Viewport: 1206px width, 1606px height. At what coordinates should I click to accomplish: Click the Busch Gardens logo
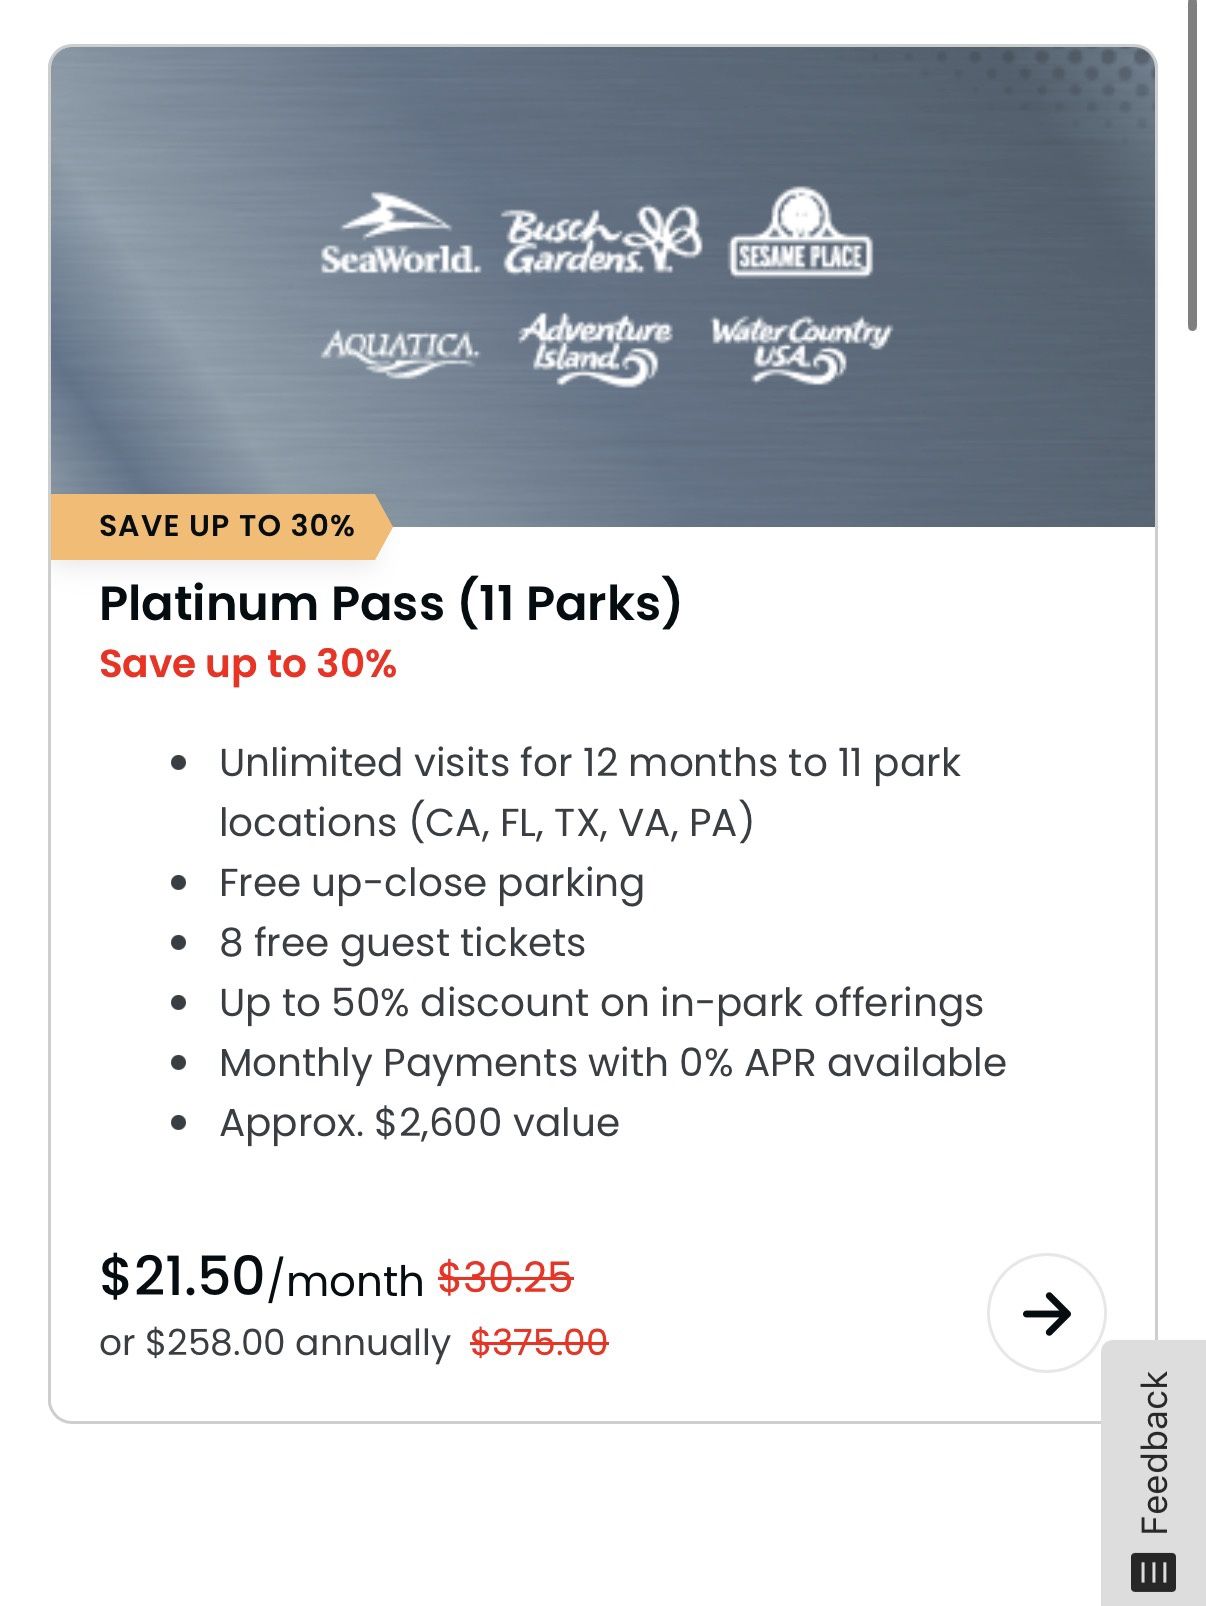(600, 241)
